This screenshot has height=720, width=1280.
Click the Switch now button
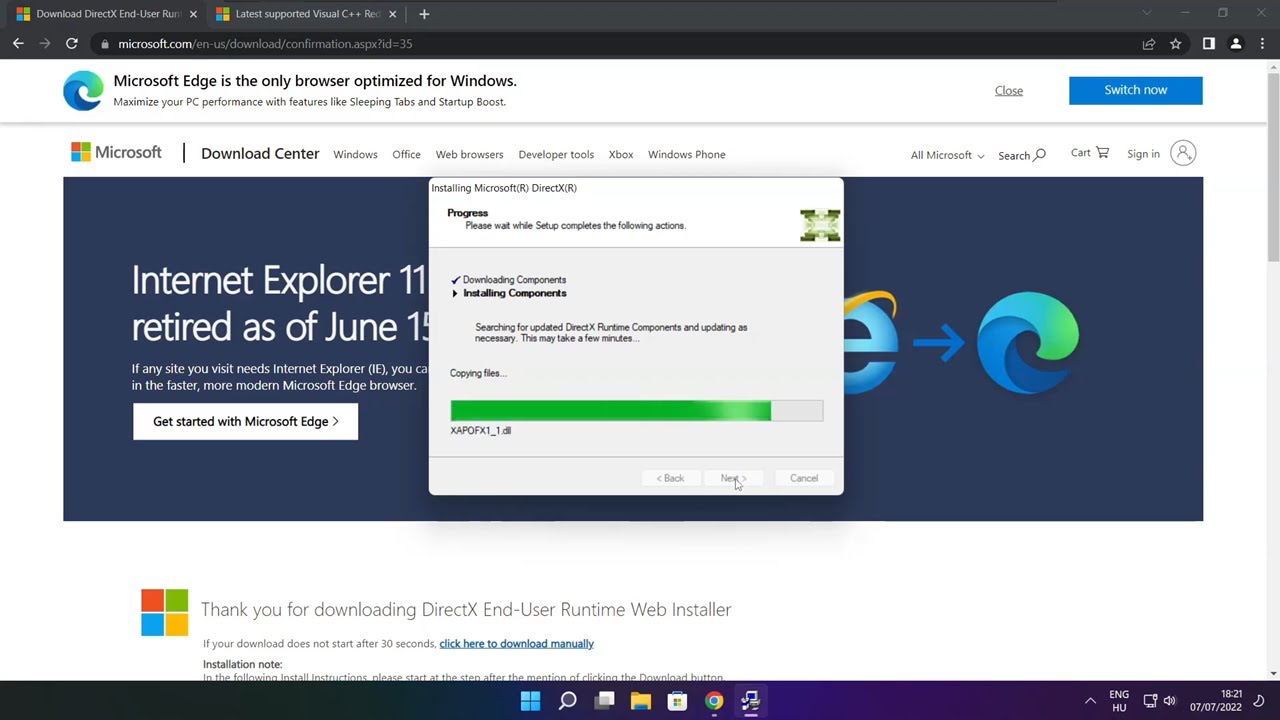coord(1136,90)
